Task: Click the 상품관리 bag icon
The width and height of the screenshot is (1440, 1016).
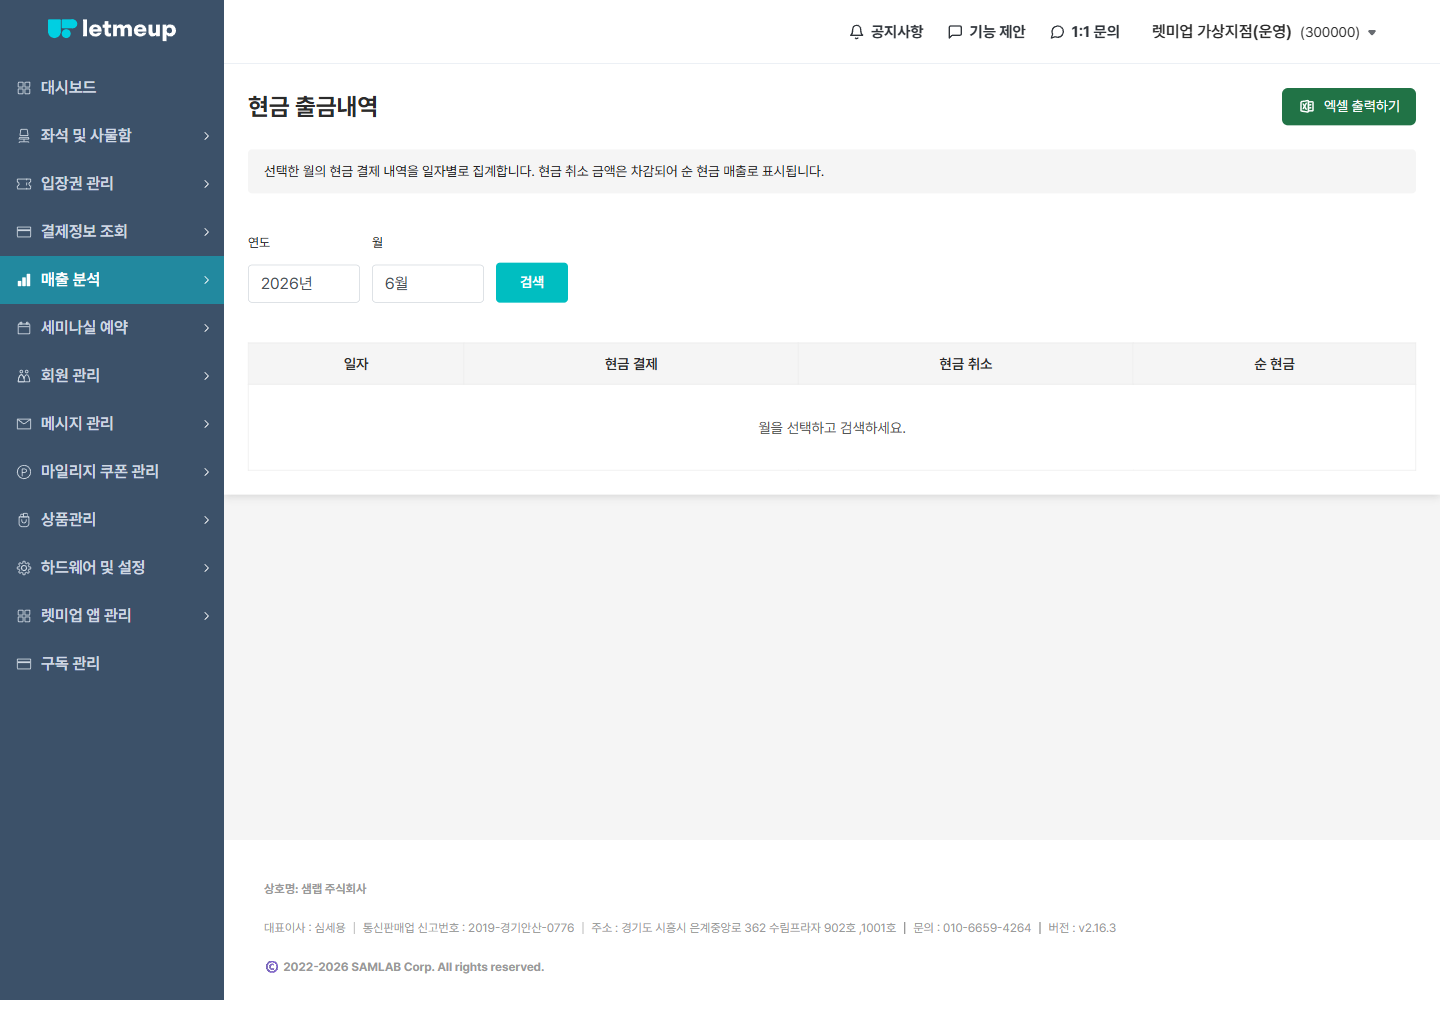Action: coord(24,520)
